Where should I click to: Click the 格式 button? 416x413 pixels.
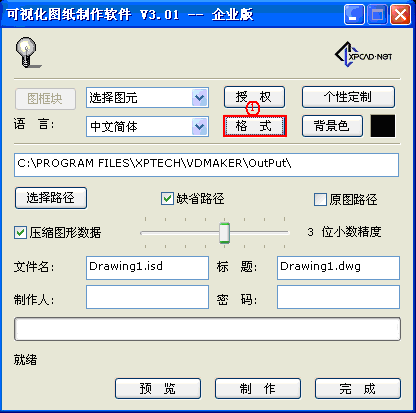(255, 126)
